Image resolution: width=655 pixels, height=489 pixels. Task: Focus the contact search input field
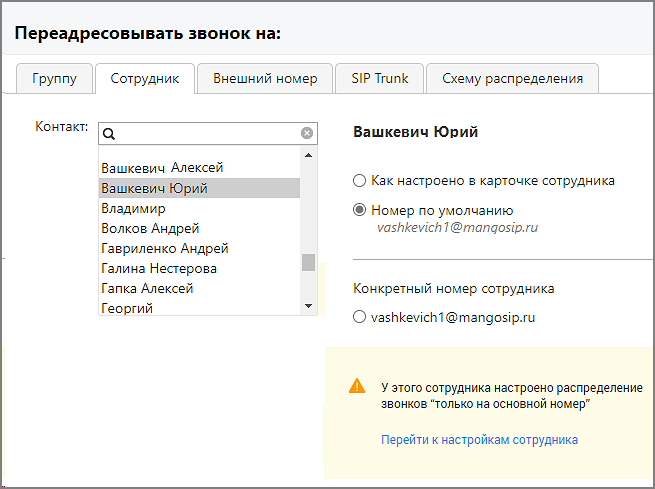[208, 134]
